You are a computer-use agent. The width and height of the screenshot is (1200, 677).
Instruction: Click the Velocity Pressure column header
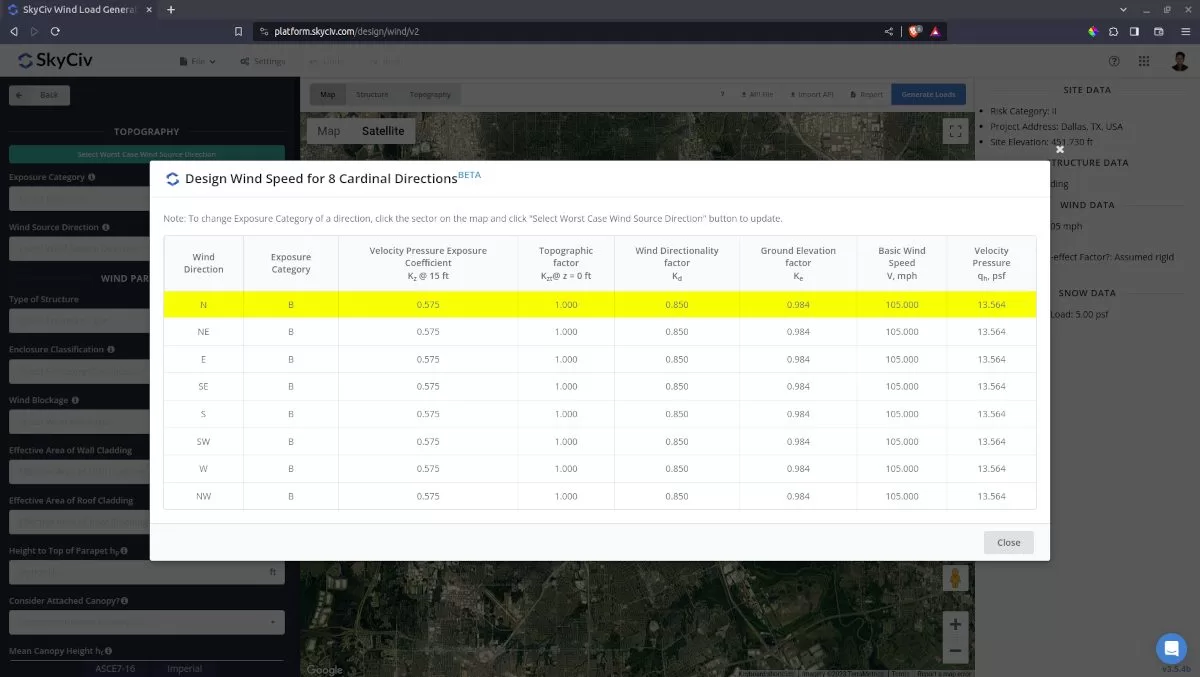point(992,263)
